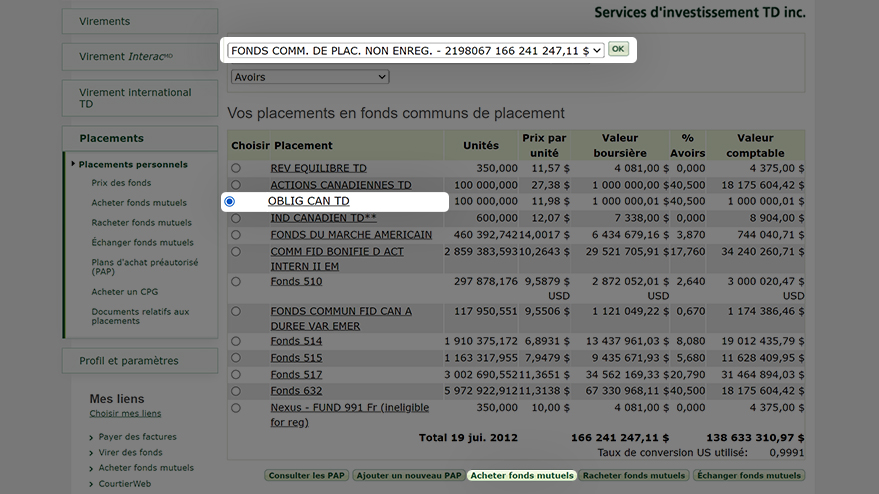Click Échanger fonds mutuels bottom button
Viewport: 879px width, 494px height.
click(x=749, y=475)
